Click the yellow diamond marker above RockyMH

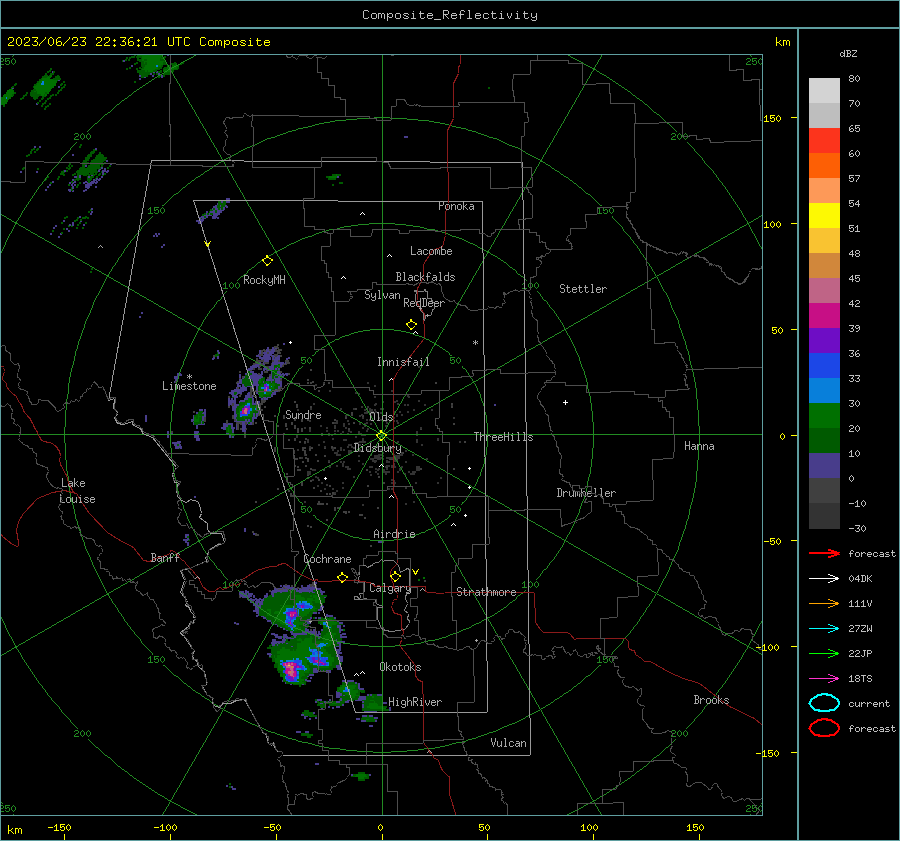267,261
